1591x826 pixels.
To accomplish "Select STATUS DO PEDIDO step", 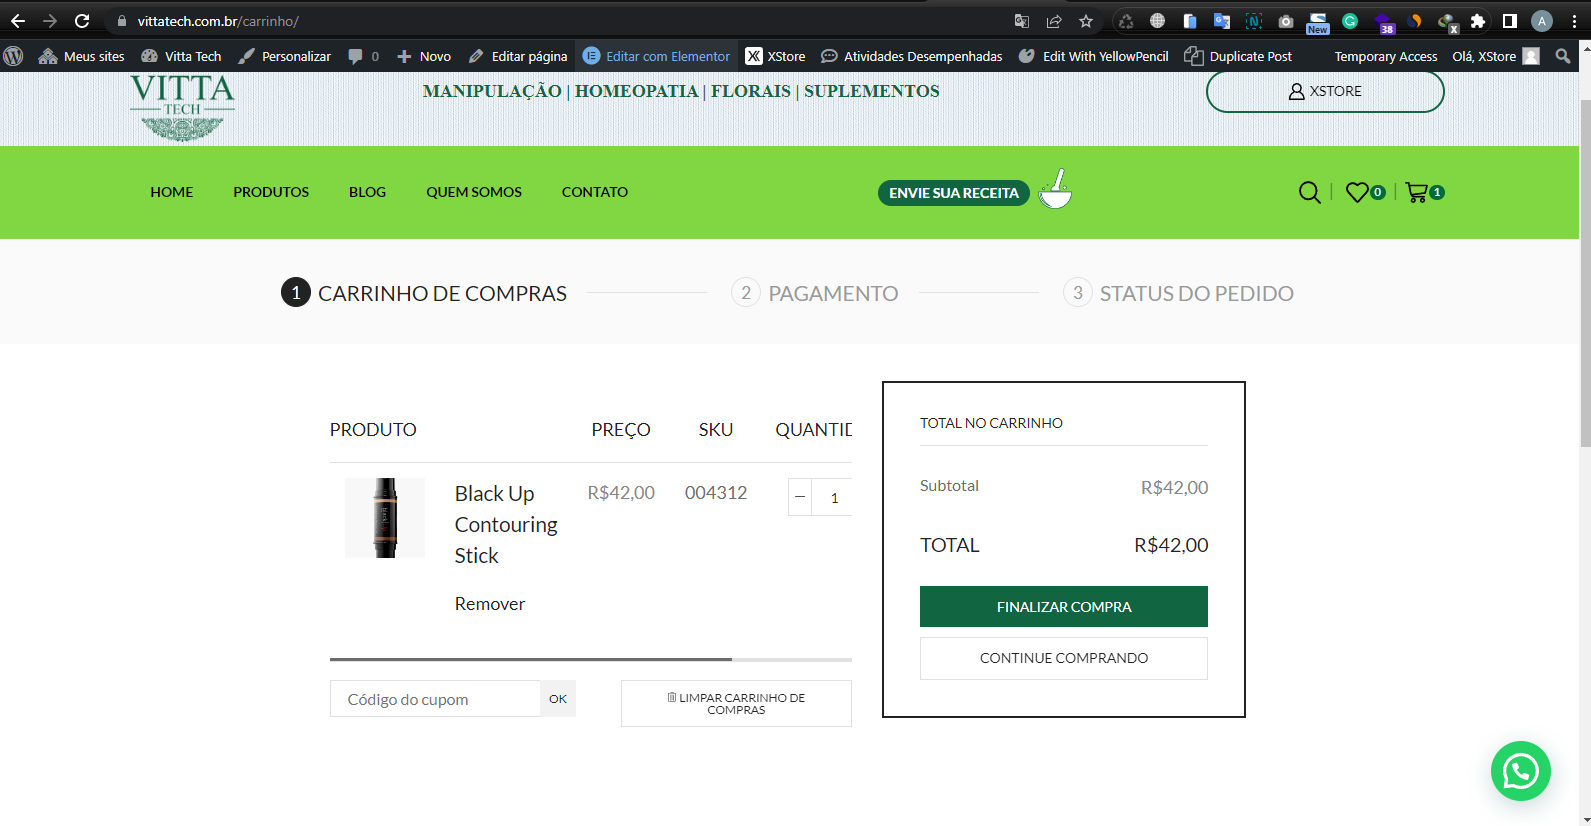I will pyautogui.click(x=1178, y=293).
